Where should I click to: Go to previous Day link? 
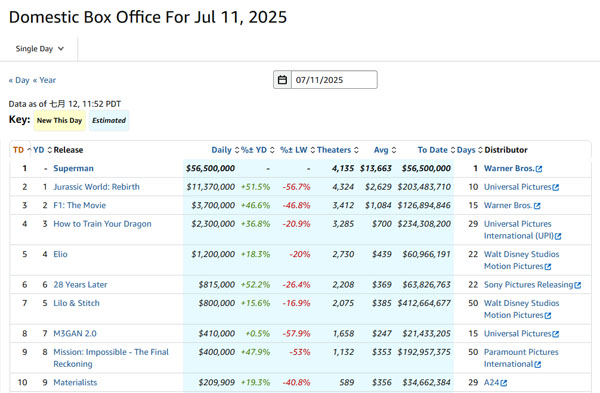19,80
